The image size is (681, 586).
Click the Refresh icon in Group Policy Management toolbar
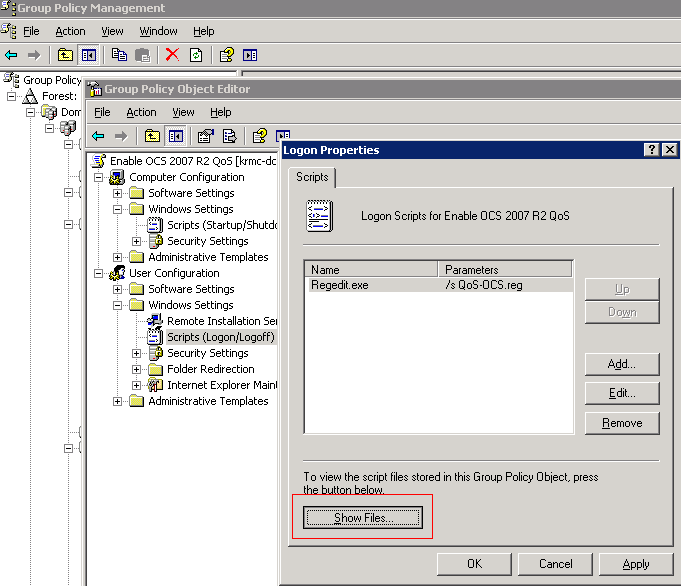pyautogui.click(x=196, y=55)
